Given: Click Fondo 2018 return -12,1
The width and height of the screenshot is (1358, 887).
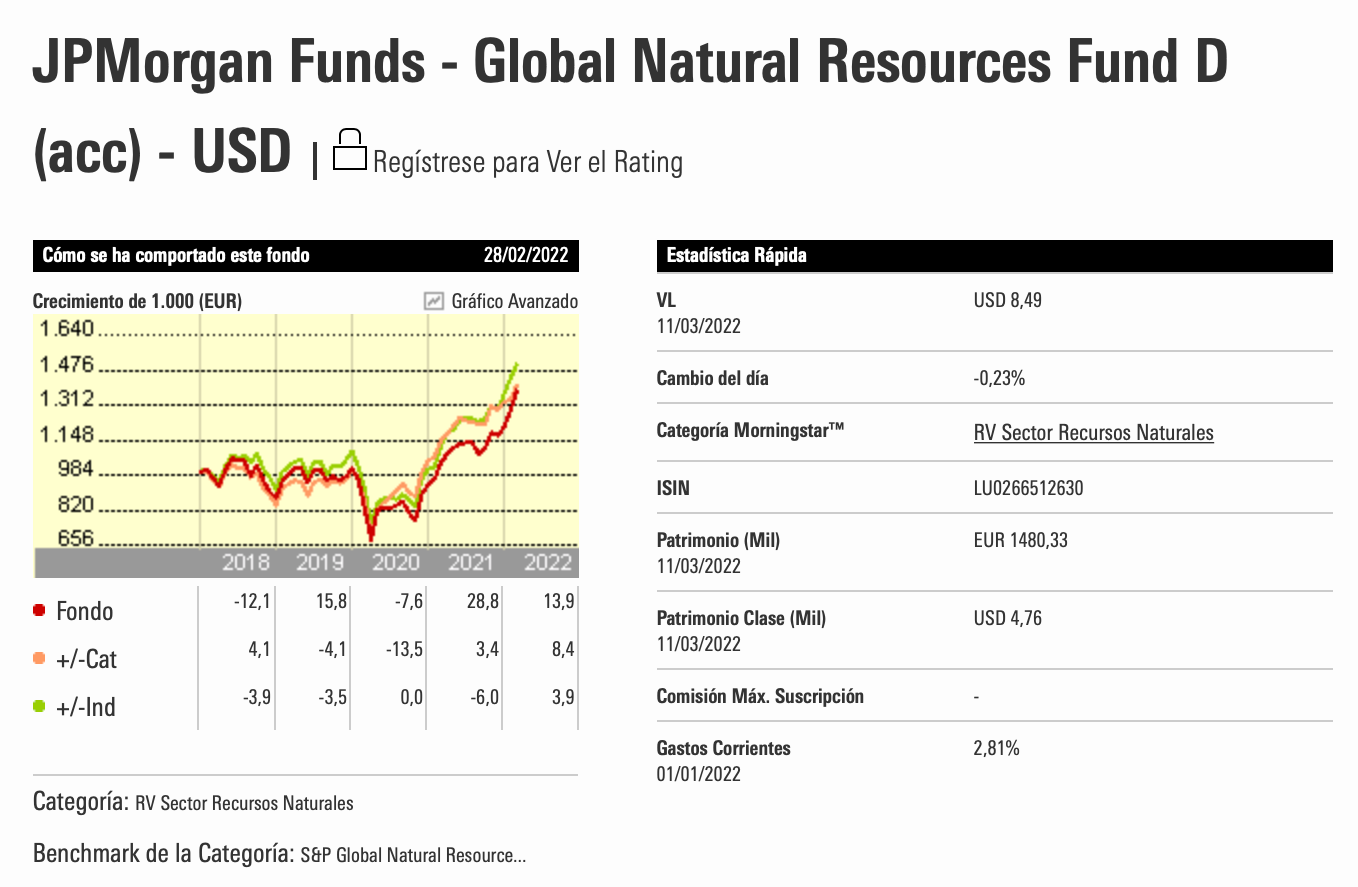Looking at the screenshot, I should (250, 601).
